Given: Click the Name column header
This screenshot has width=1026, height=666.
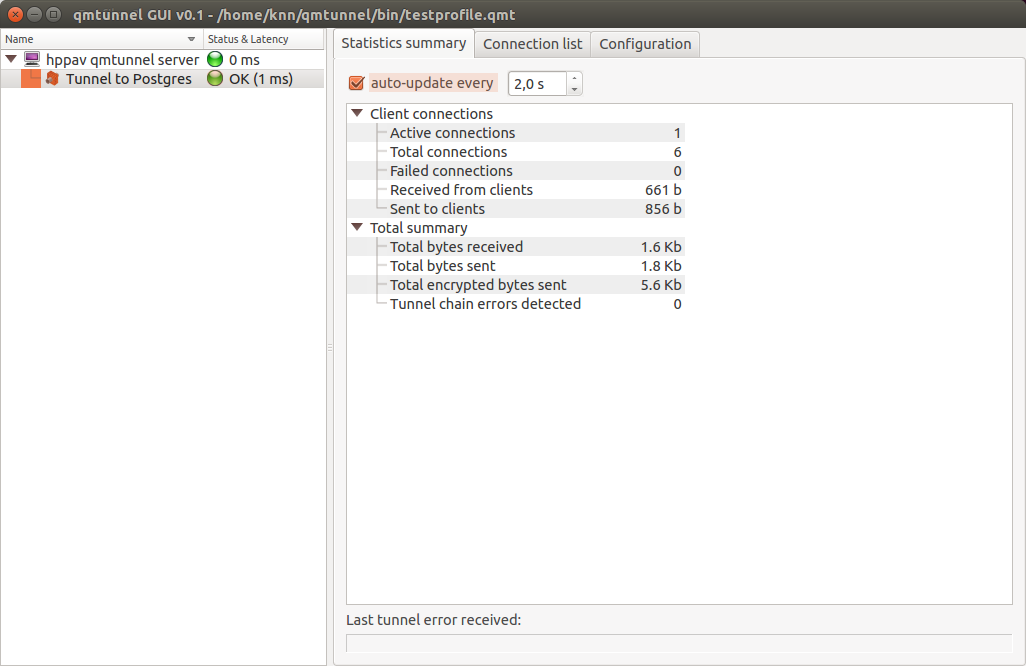Looking at the screenshot, I should coord(102,39).
